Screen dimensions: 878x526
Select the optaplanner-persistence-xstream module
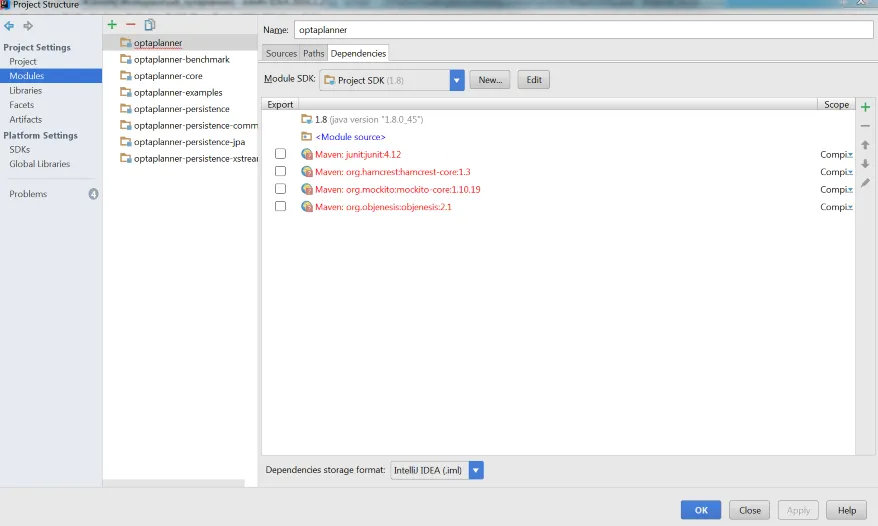(195, 159)
